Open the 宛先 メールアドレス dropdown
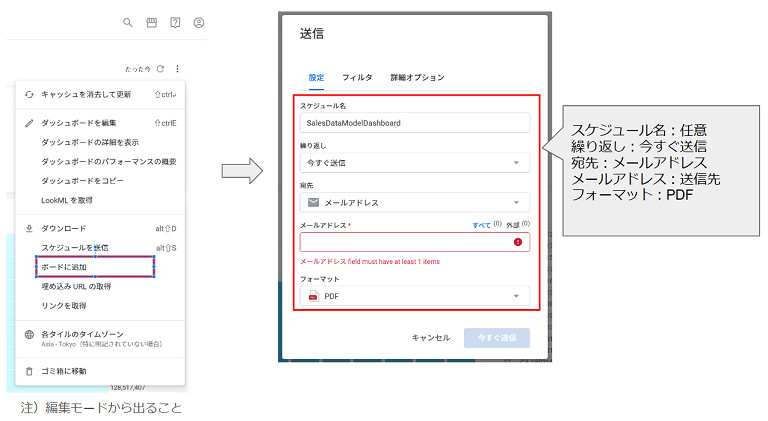The height and width of the screenshot is (421, 768). 415,203
